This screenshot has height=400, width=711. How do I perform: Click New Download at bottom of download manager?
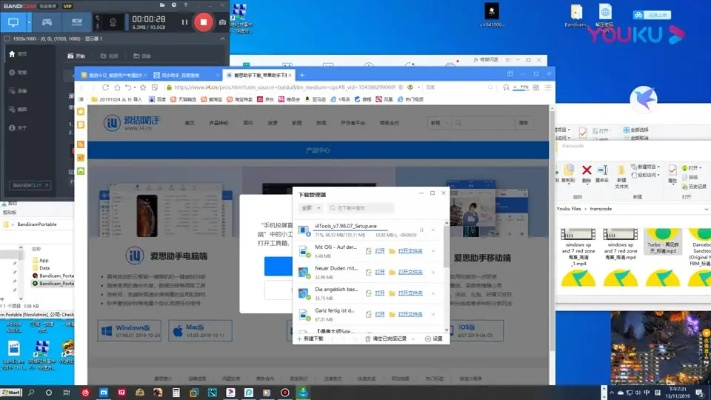(x=310, y=339)
